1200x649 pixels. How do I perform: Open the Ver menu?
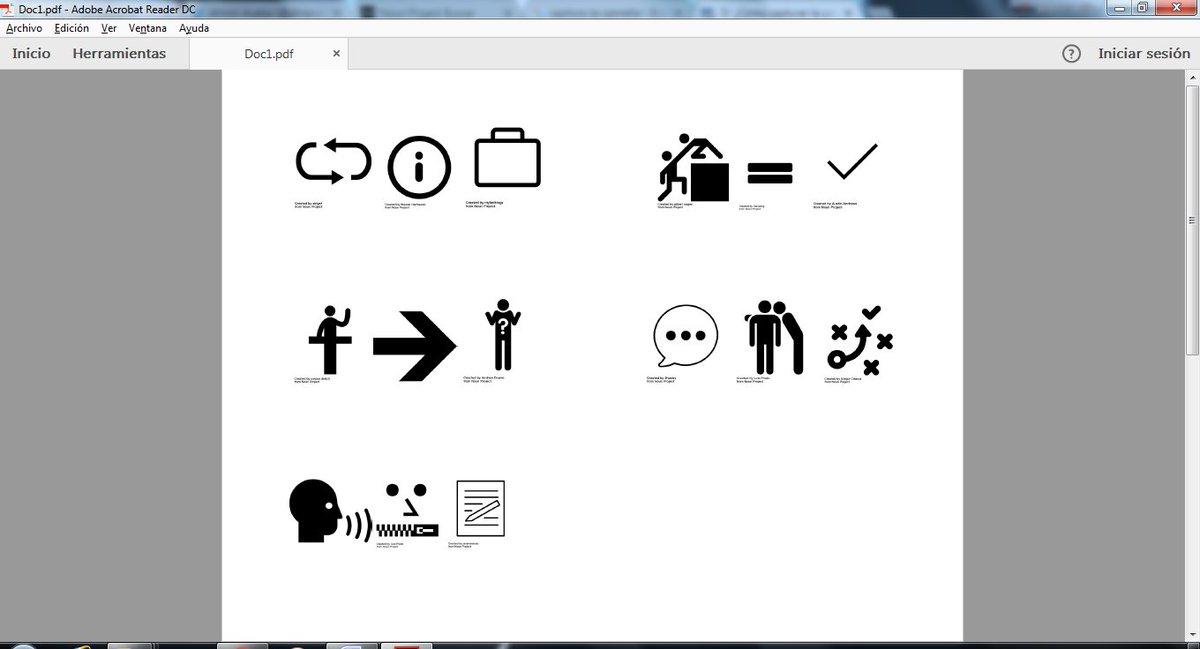[x=109, y=28]
